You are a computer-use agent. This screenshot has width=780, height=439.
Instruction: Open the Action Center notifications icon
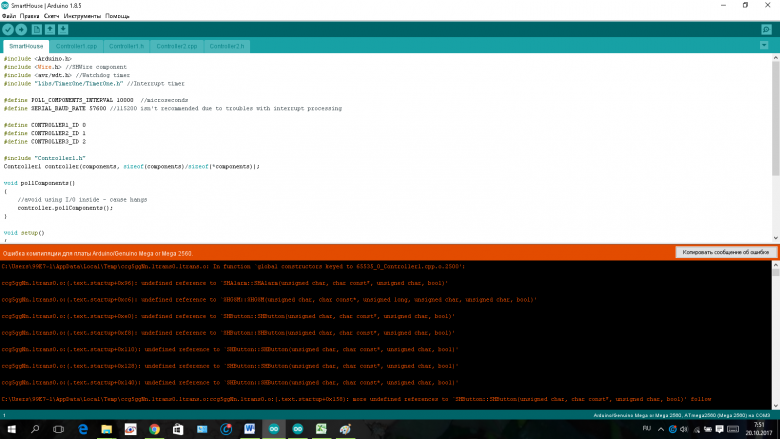pos(719,429)
